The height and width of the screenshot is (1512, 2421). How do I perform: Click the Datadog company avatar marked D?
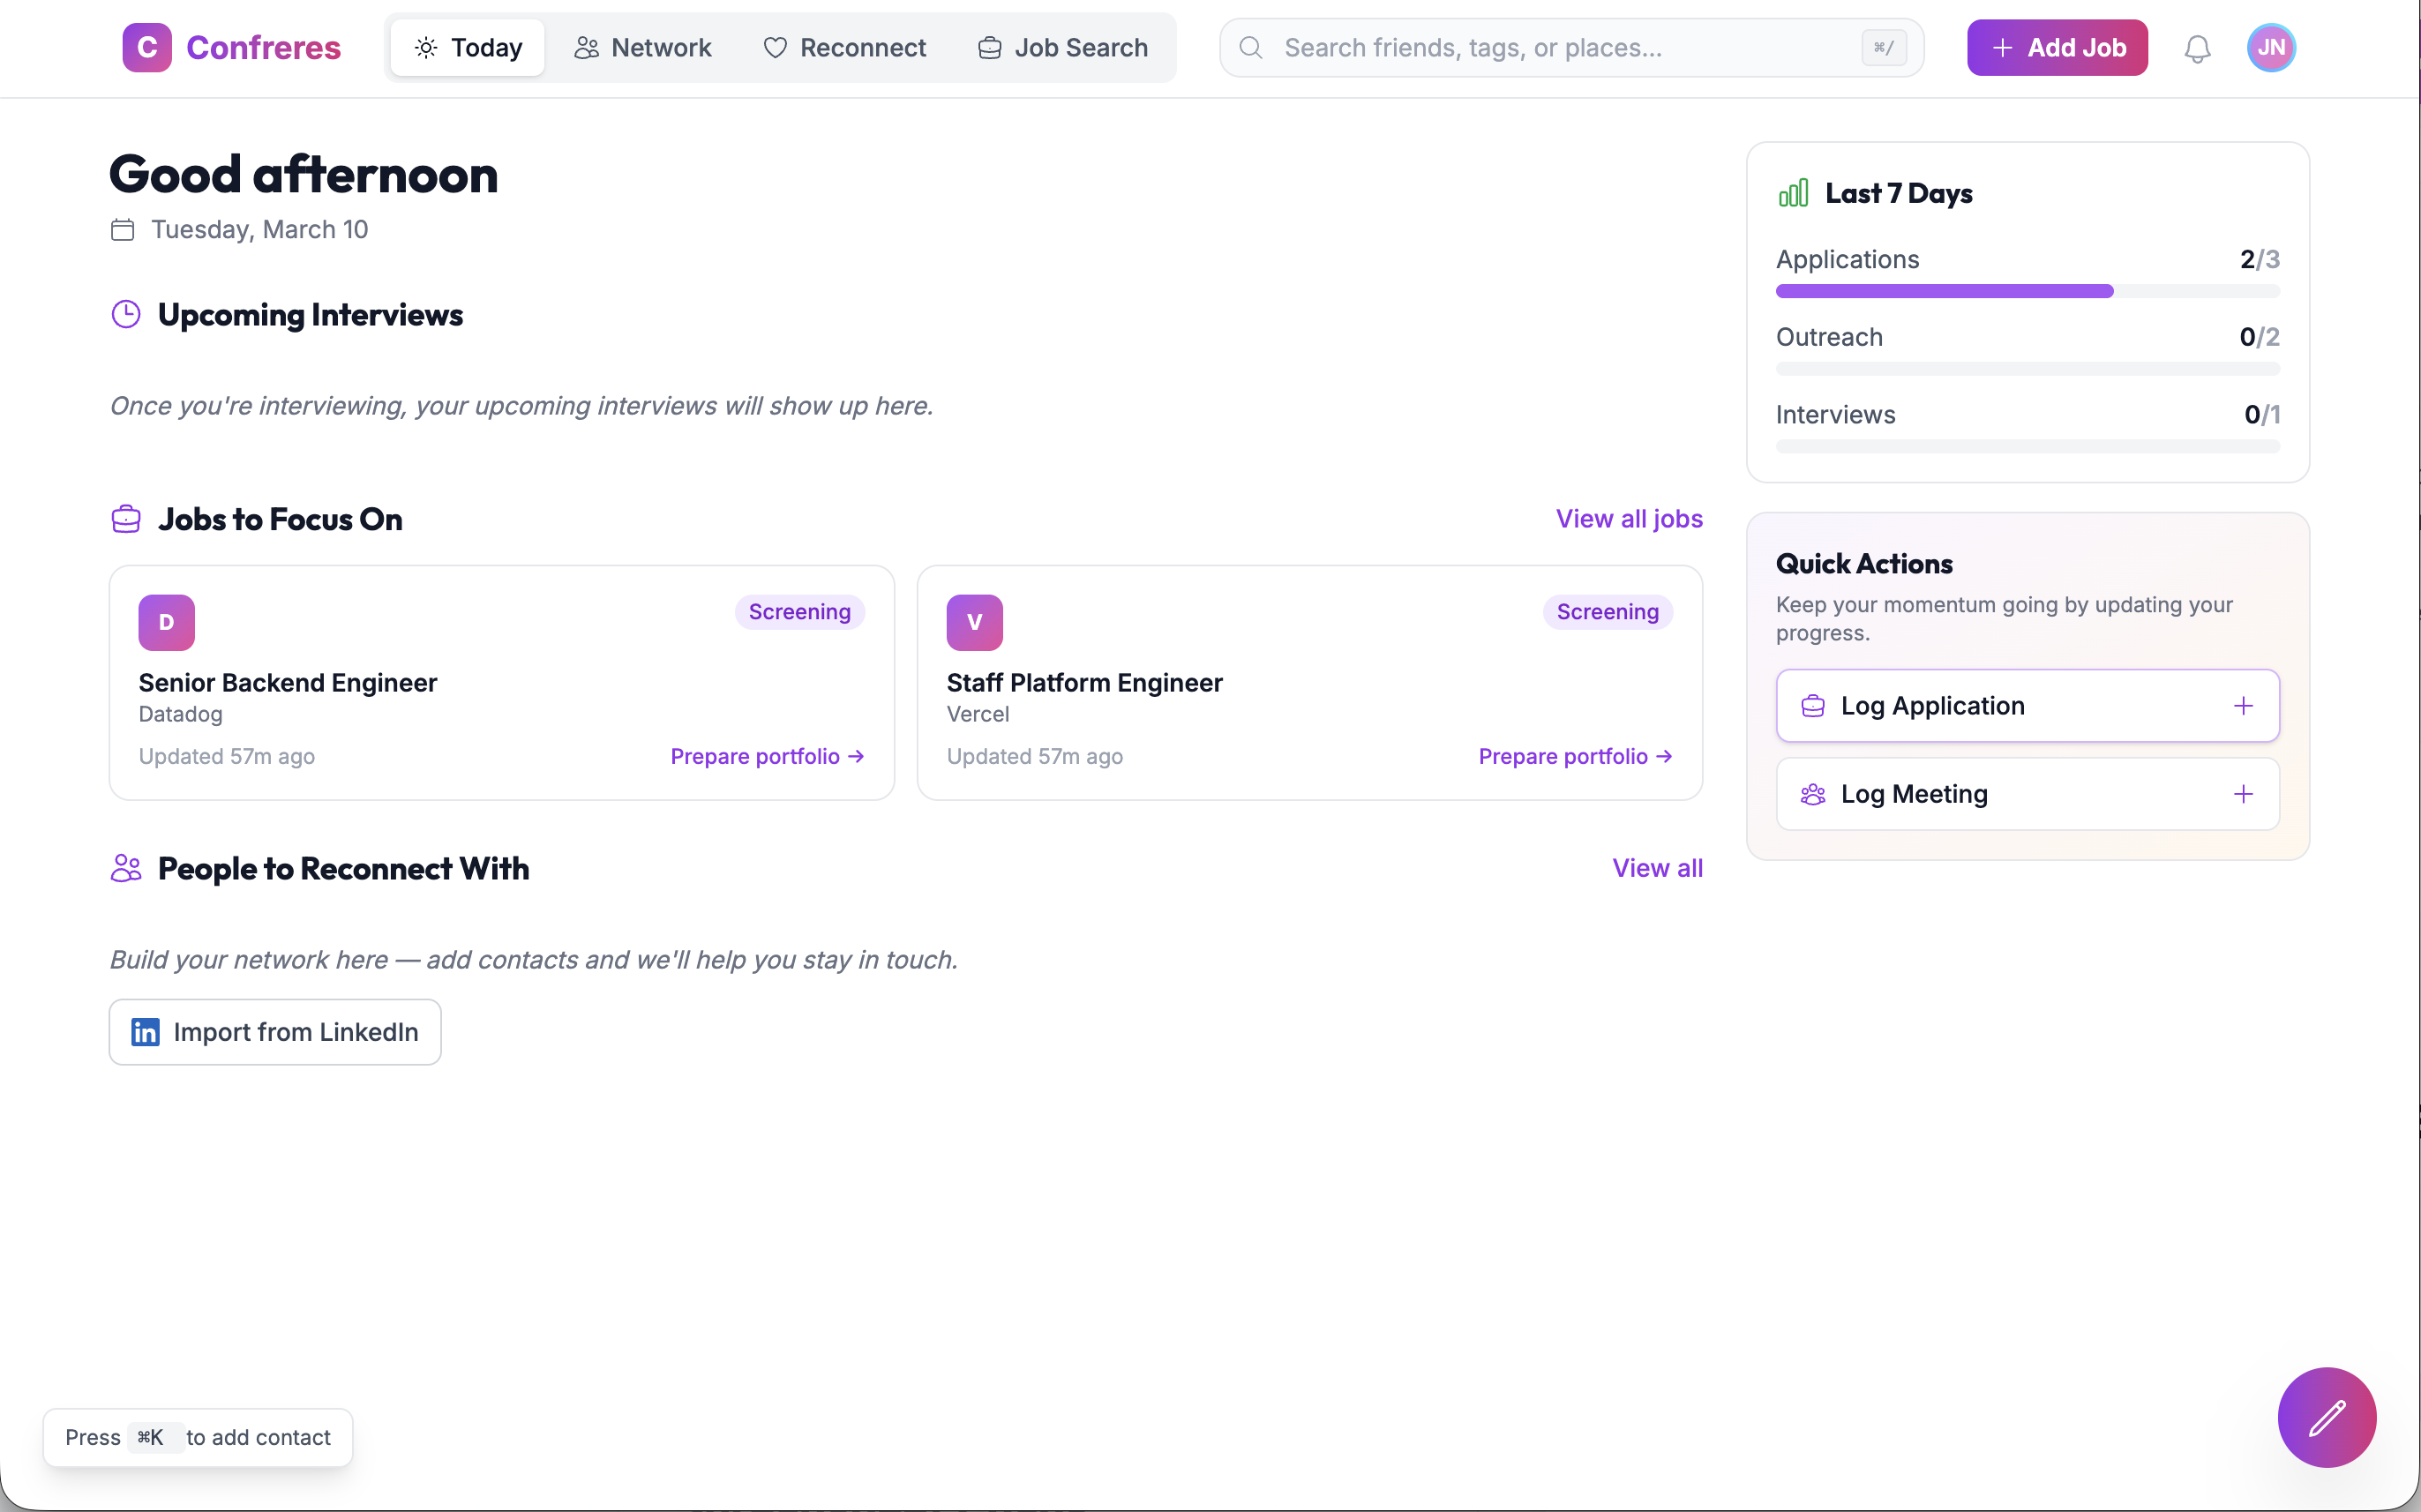point(166,621)
